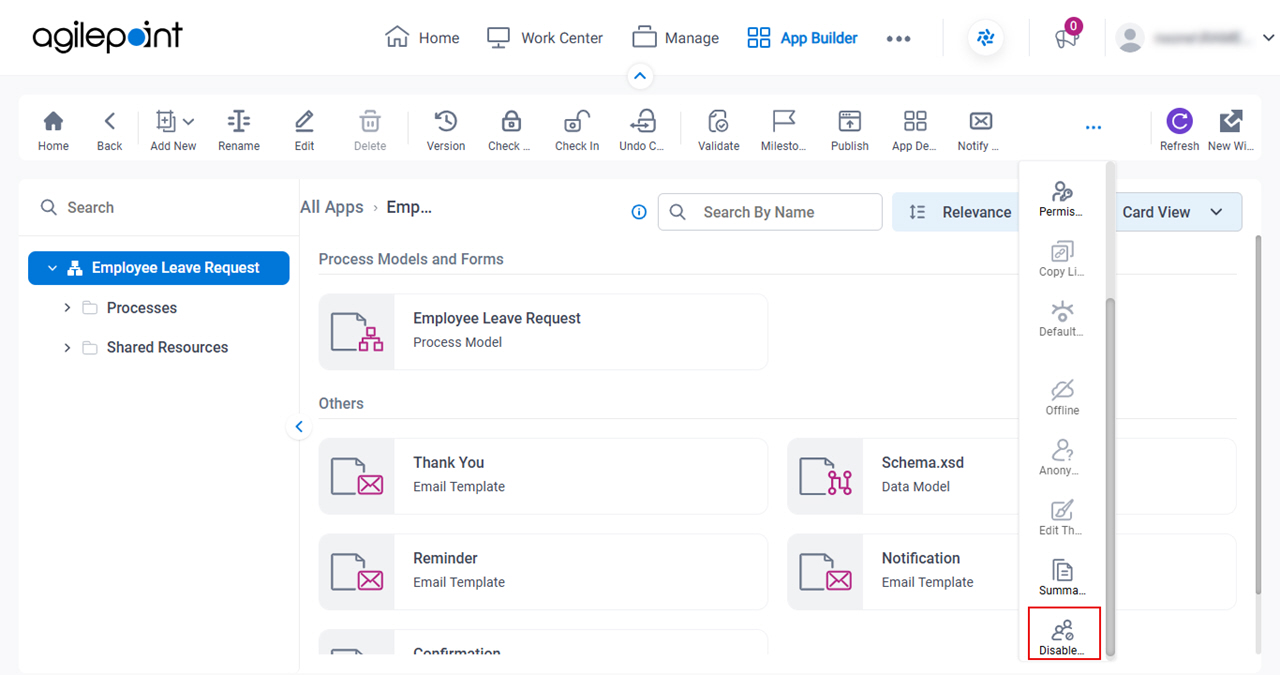Click the Rename tool
This screenshot has width=1280, height=675.
[239, 130]
